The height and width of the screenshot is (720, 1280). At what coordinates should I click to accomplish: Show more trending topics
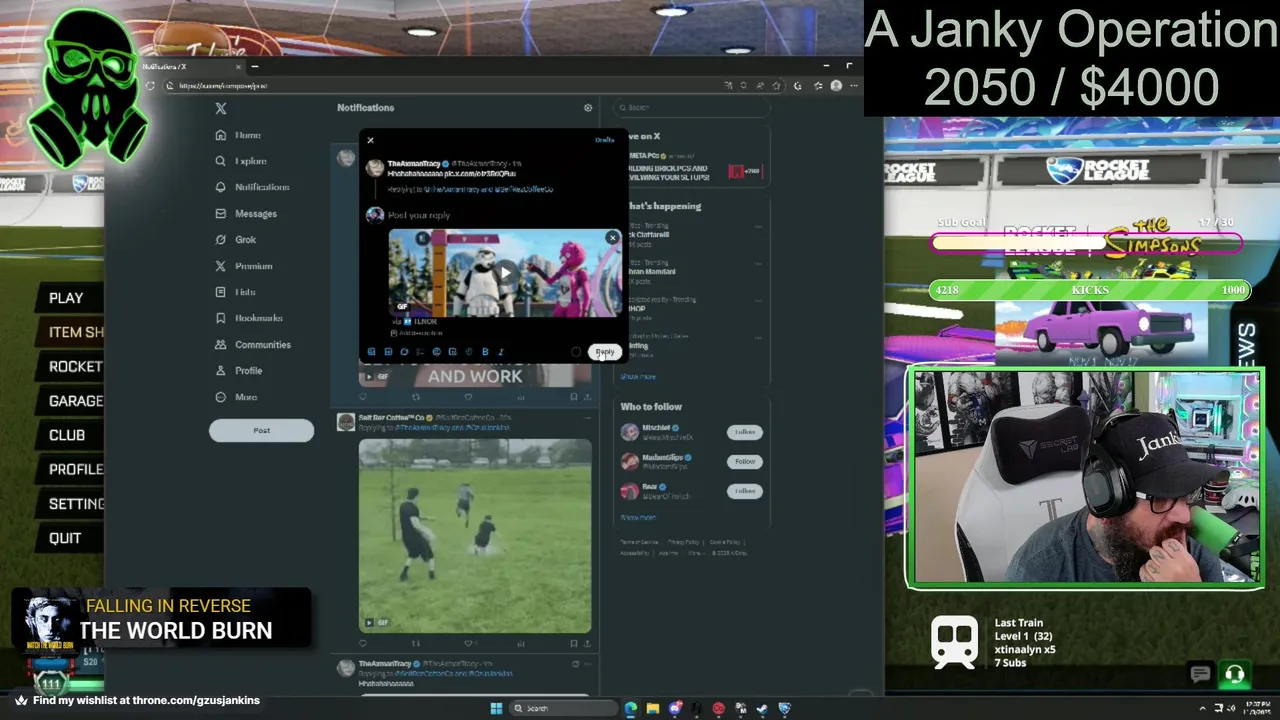[x=638, y=377]
